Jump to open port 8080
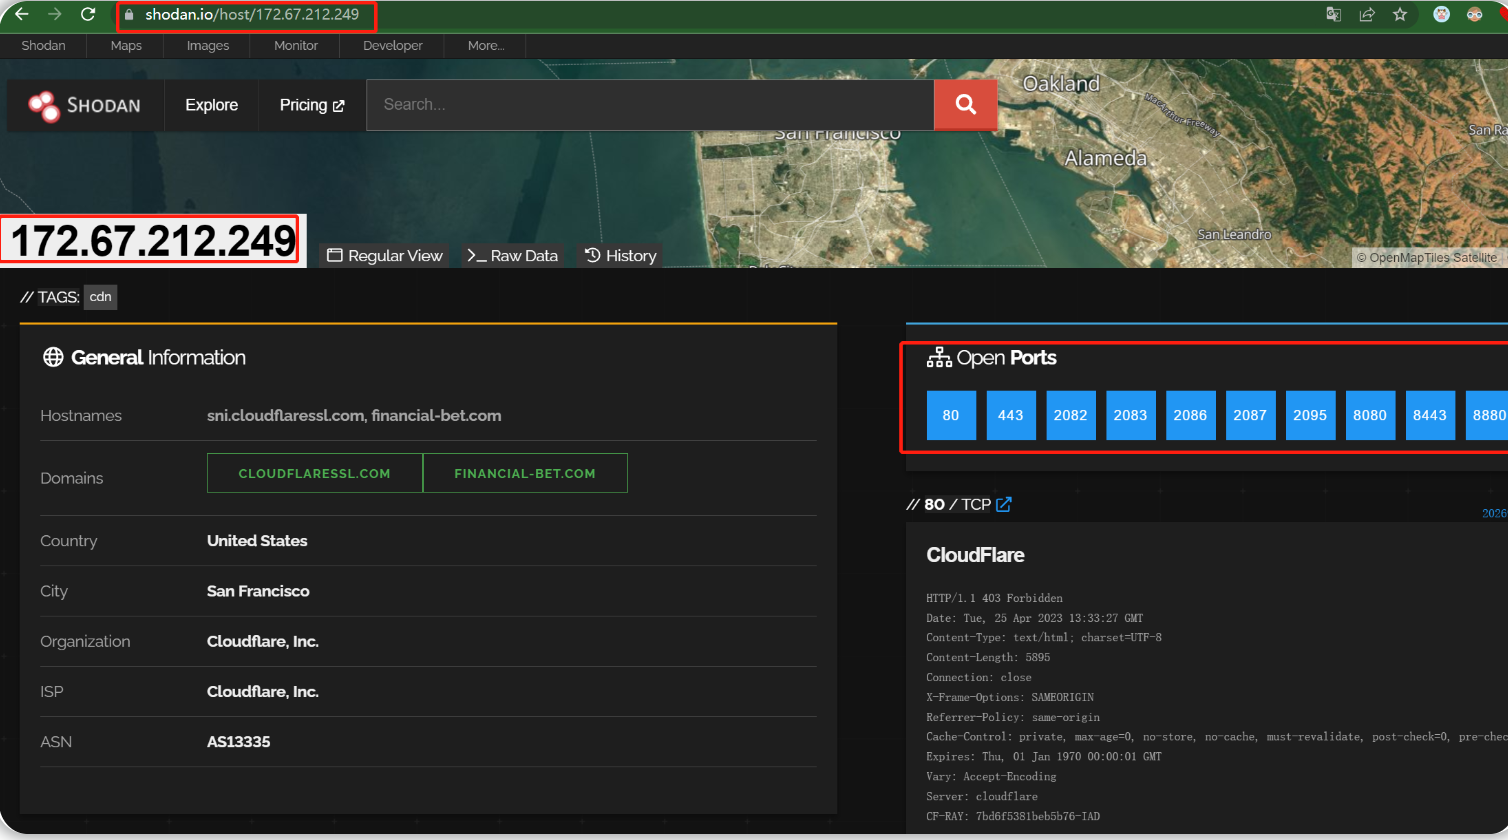Screen dimensions: 1508x840 point(1370,415)
